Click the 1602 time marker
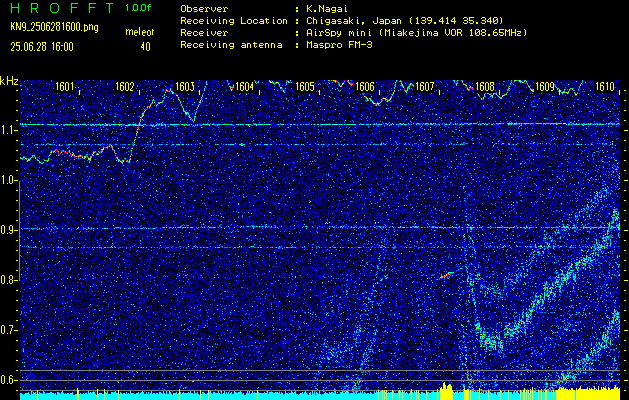The image size is (629, 400). pos(124,86)
